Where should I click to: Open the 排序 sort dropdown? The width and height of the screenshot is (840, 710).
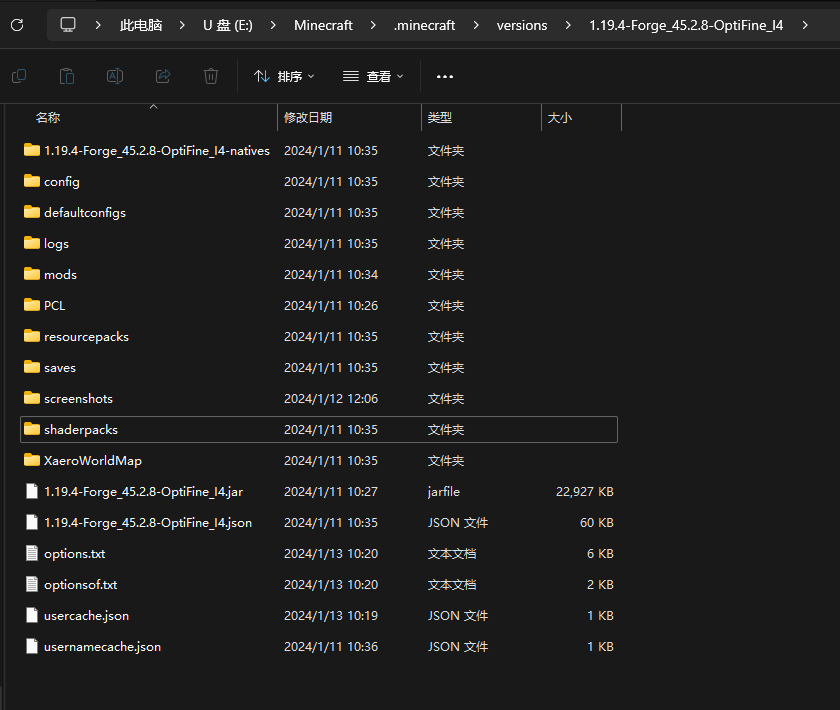(x=284, y=77)
